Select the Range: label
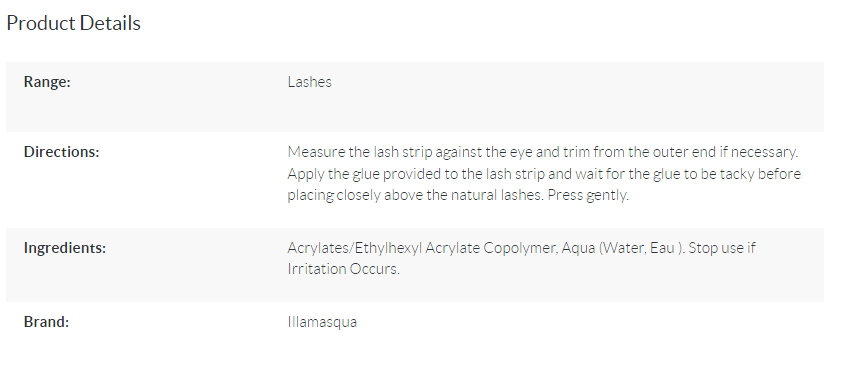853x366 pixels. pos(47,82)
